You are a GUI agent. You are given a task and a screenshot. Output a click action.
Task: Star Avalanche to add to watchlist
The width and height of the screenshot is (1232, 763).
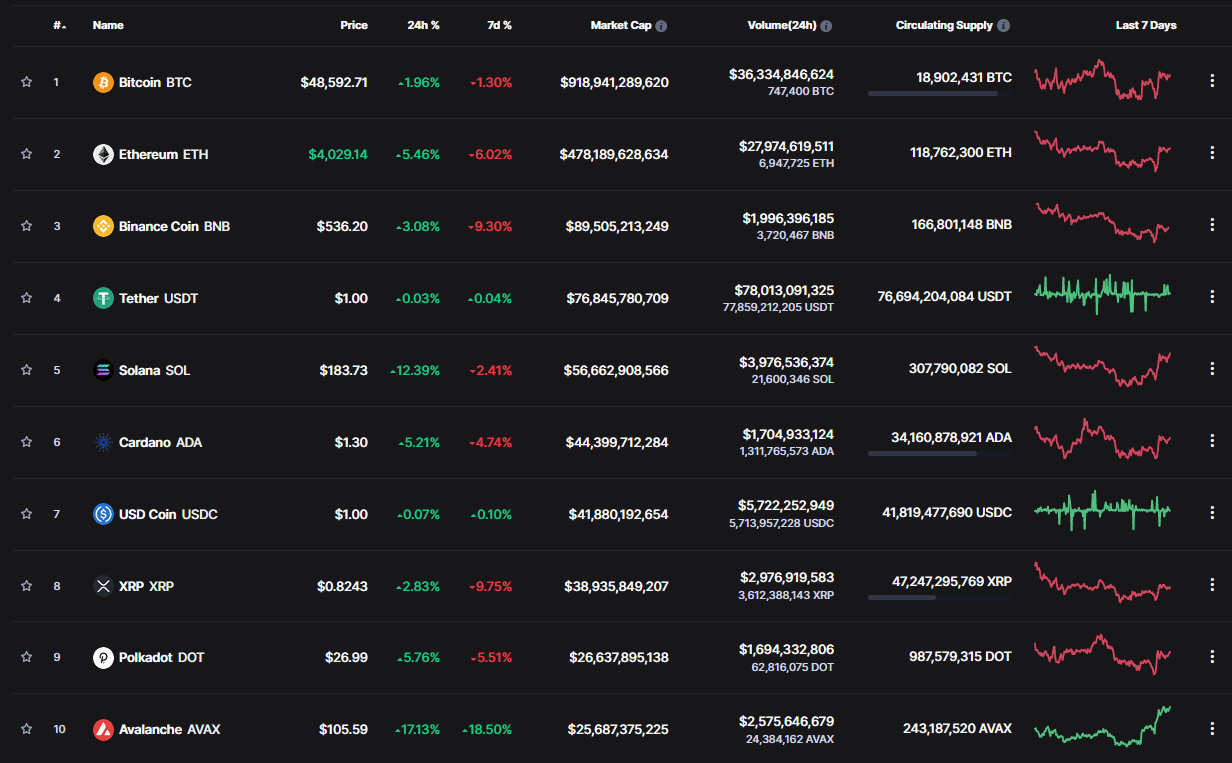[27, 729]
